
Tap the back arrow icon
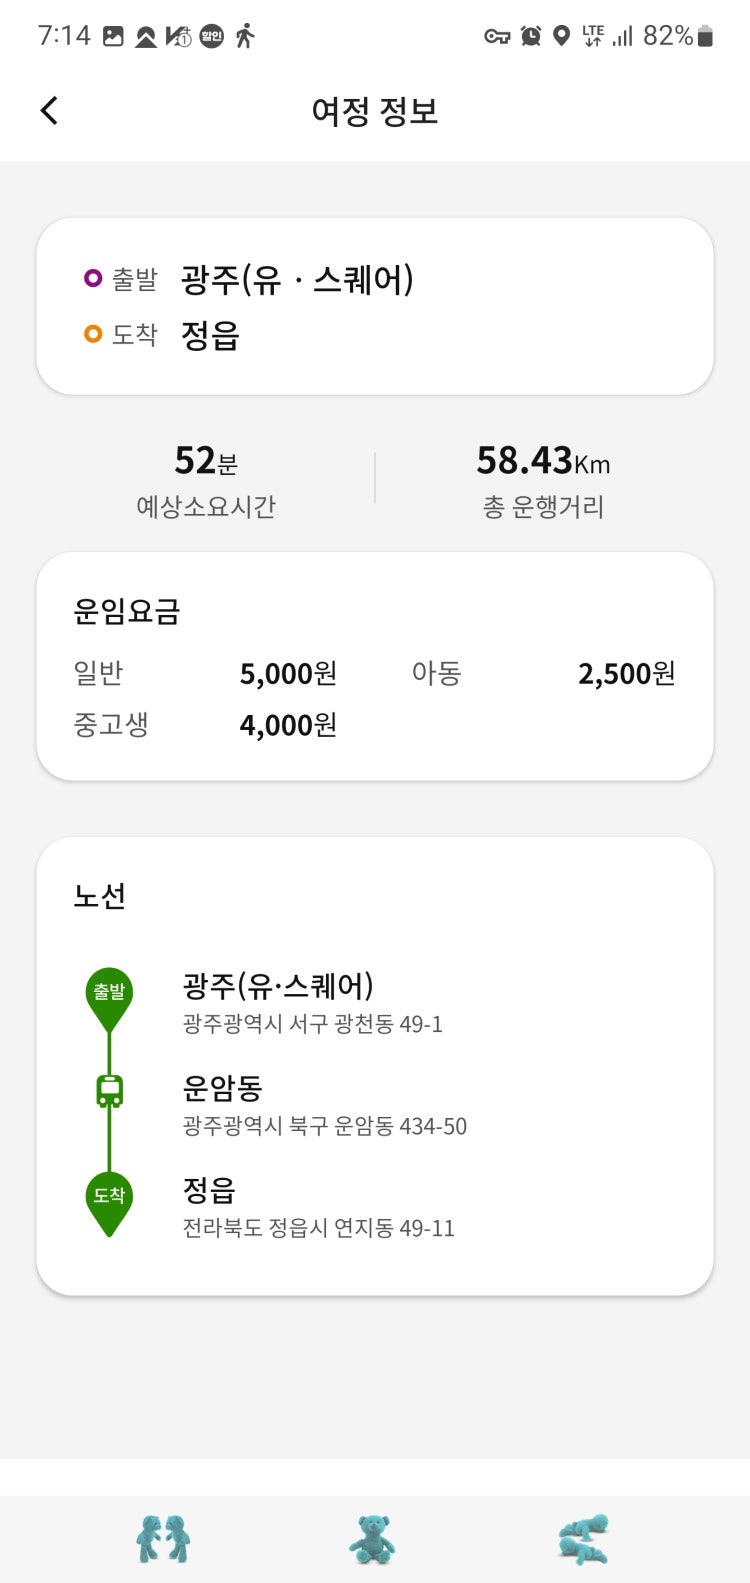pyautogui.click(x=49, y=110)
